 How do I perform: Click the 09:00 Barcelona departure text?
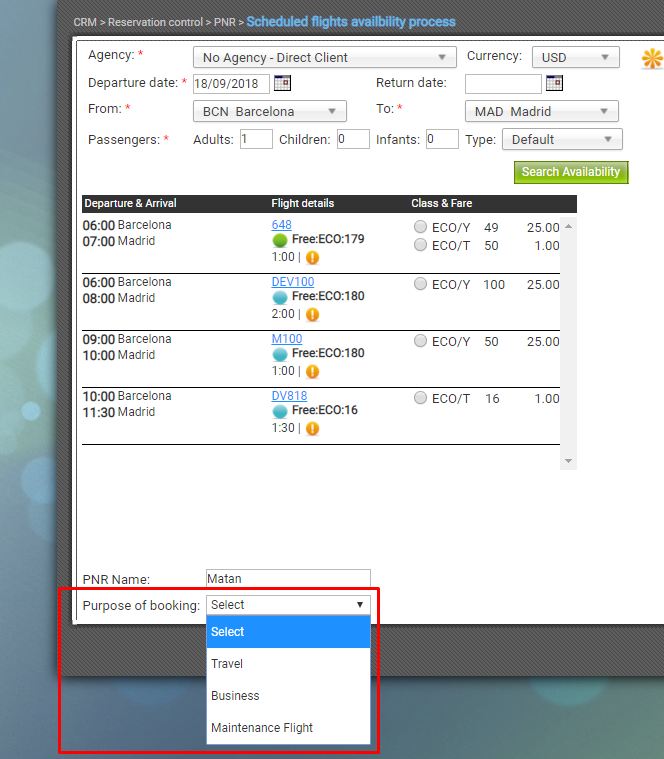point(127,339)
